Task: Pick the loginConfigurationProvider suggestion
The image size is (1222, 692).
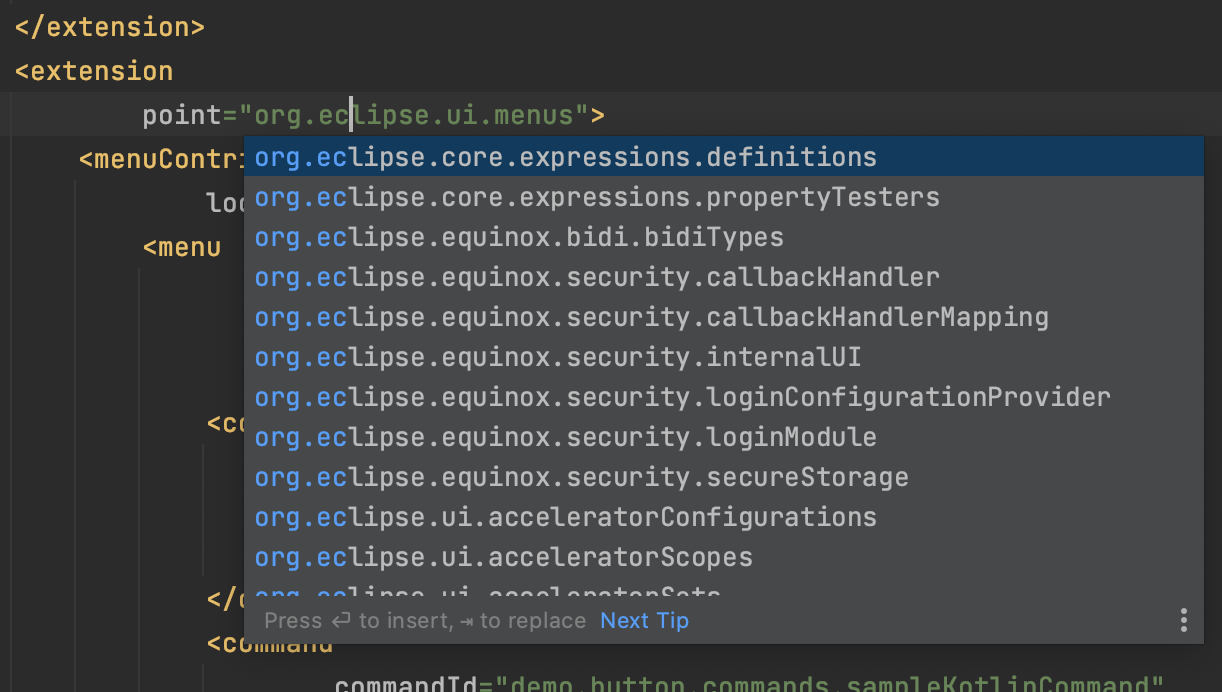Action: pos(682,397)
